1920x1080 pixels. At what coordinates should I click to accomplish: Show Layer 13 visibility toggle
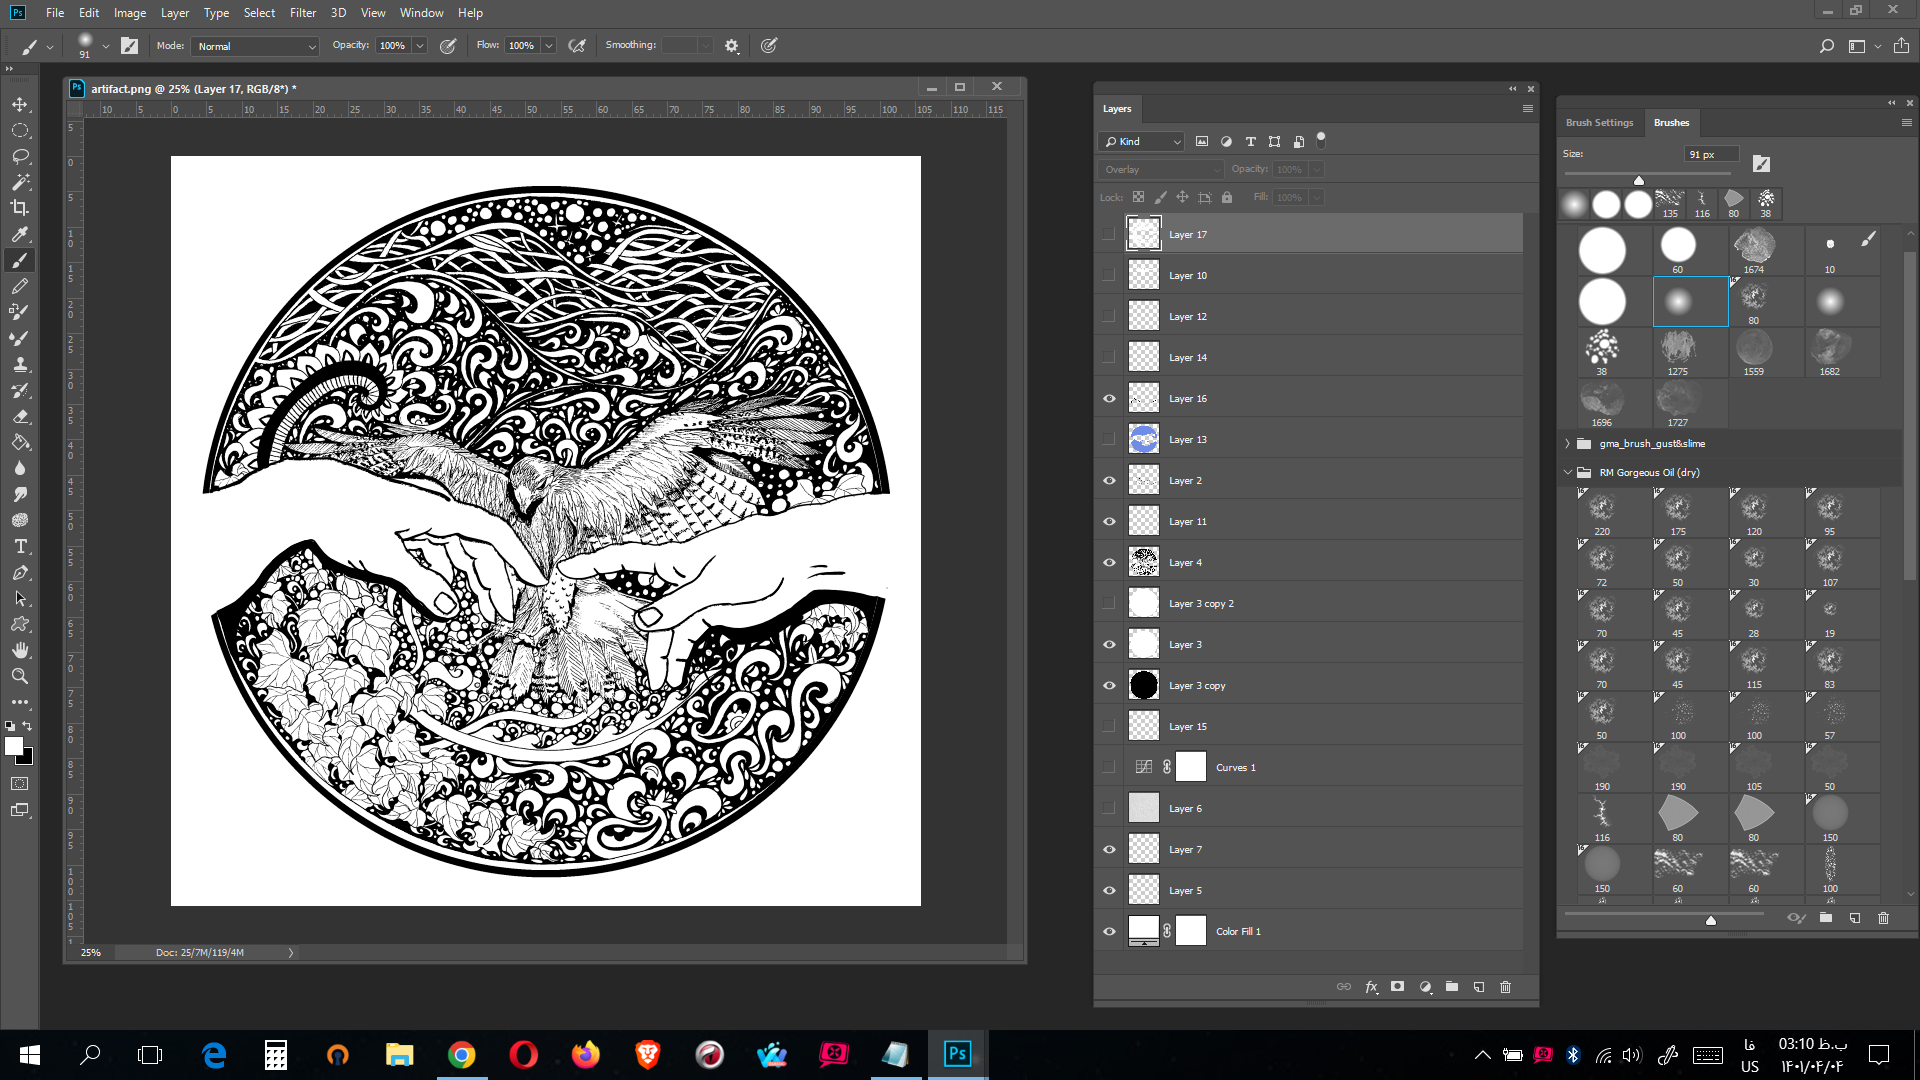click(x=1109, y=440)
